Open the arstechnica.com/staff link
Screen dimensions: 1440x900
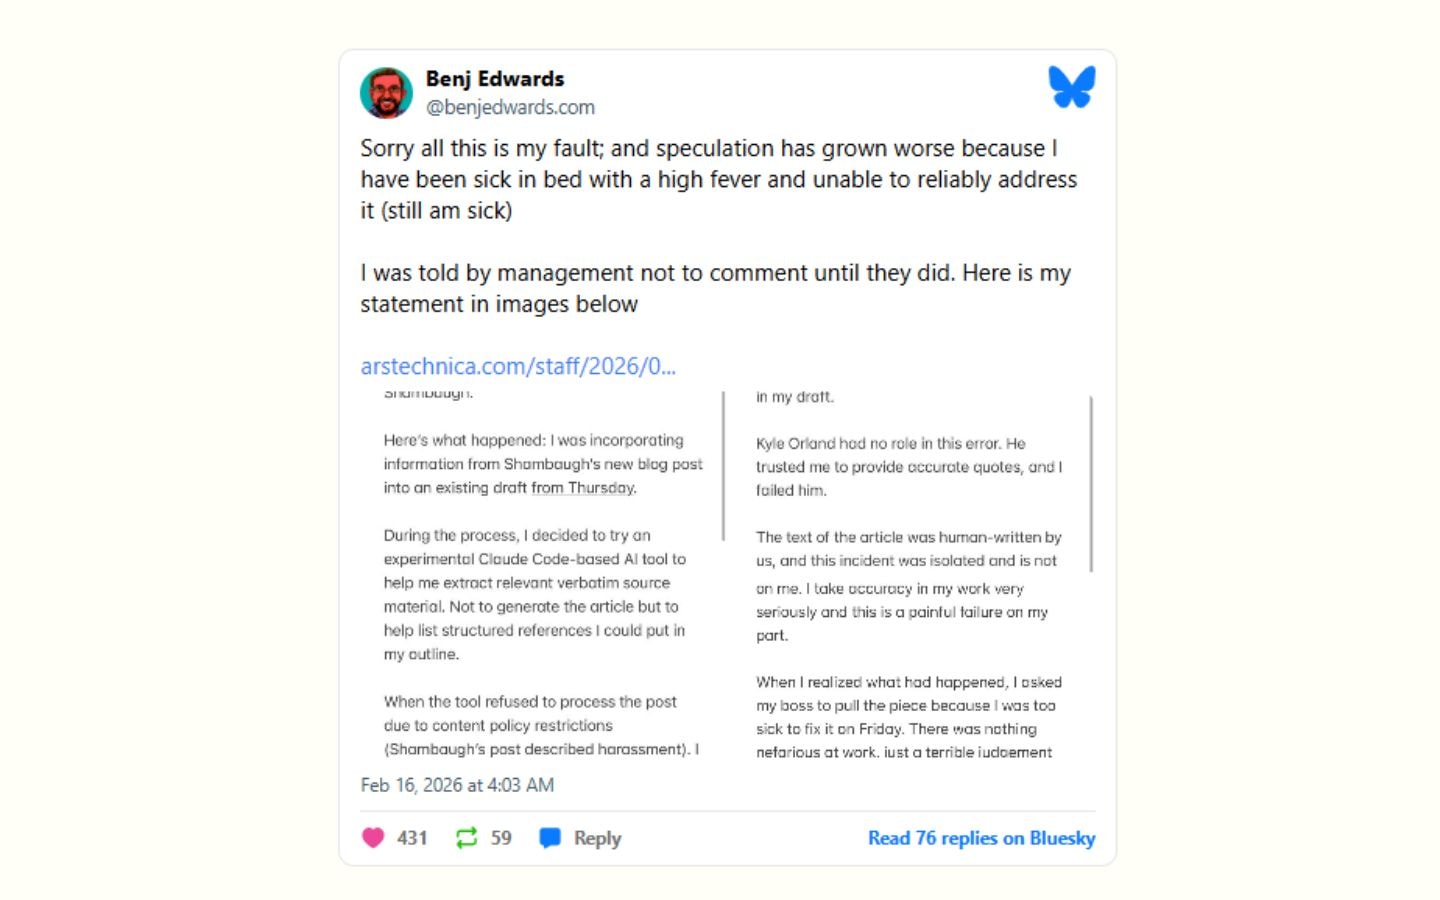coord(518,366)
